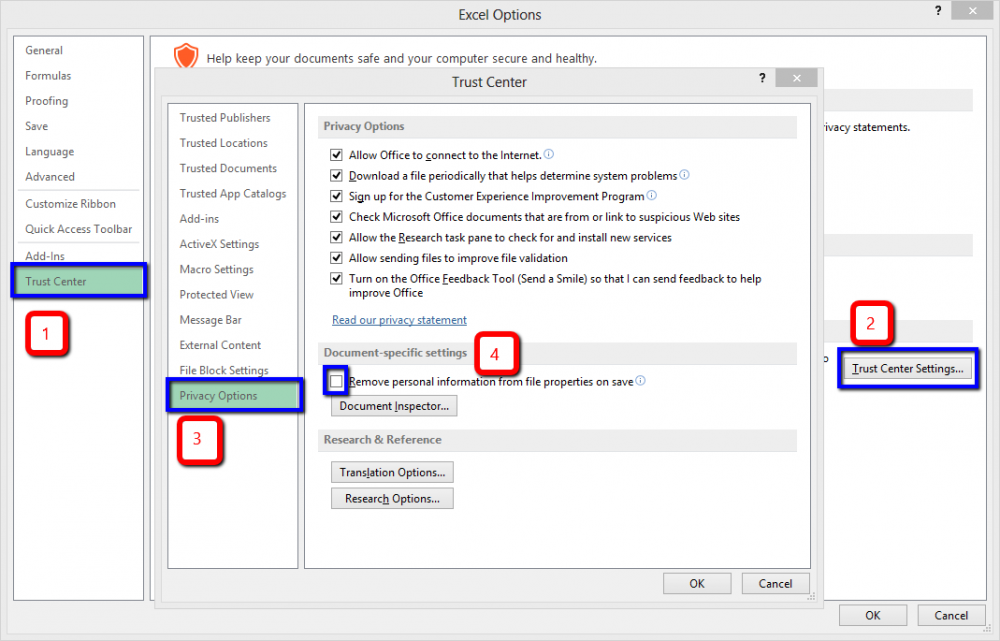This screenshot has height=641, width=1000.
Task: Select Formulas in Excel Options
Action: (x=48, y=76)
